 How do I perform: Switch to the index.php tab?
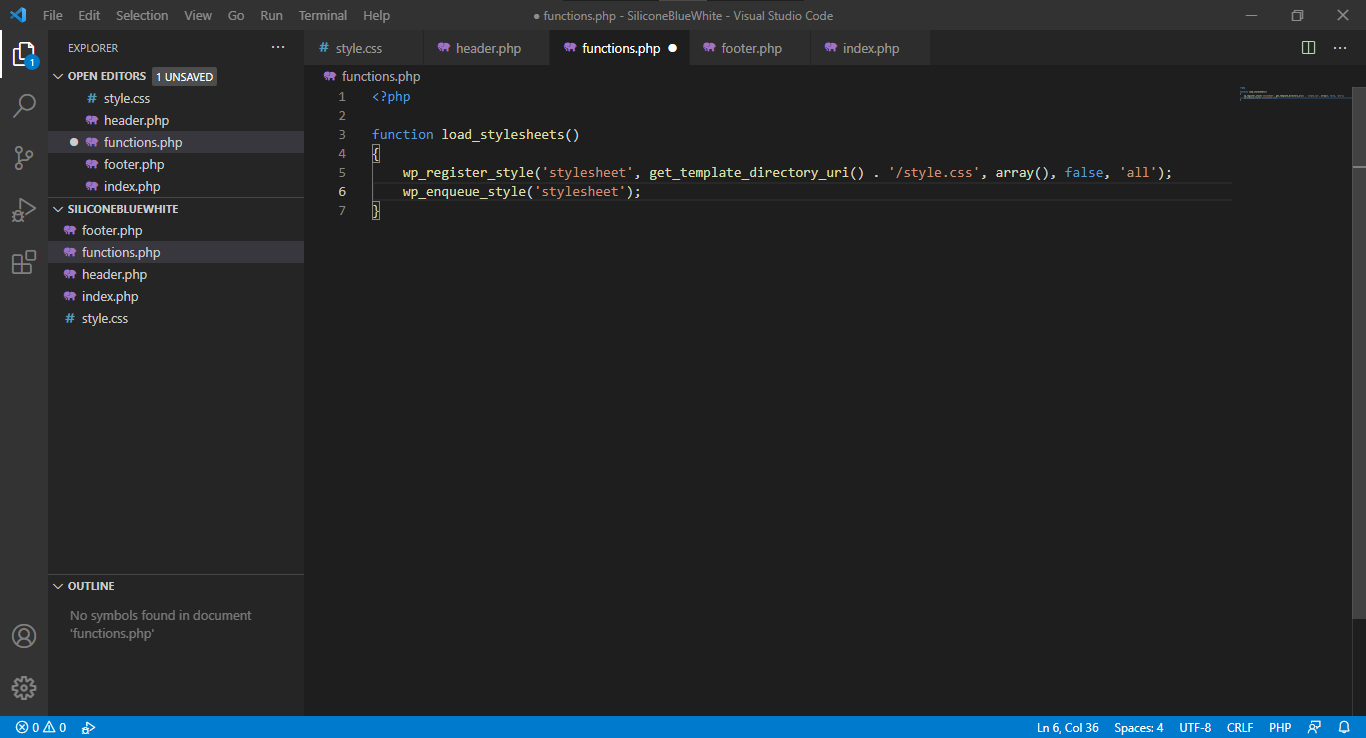pyautogui.click(x=870, y=48)
